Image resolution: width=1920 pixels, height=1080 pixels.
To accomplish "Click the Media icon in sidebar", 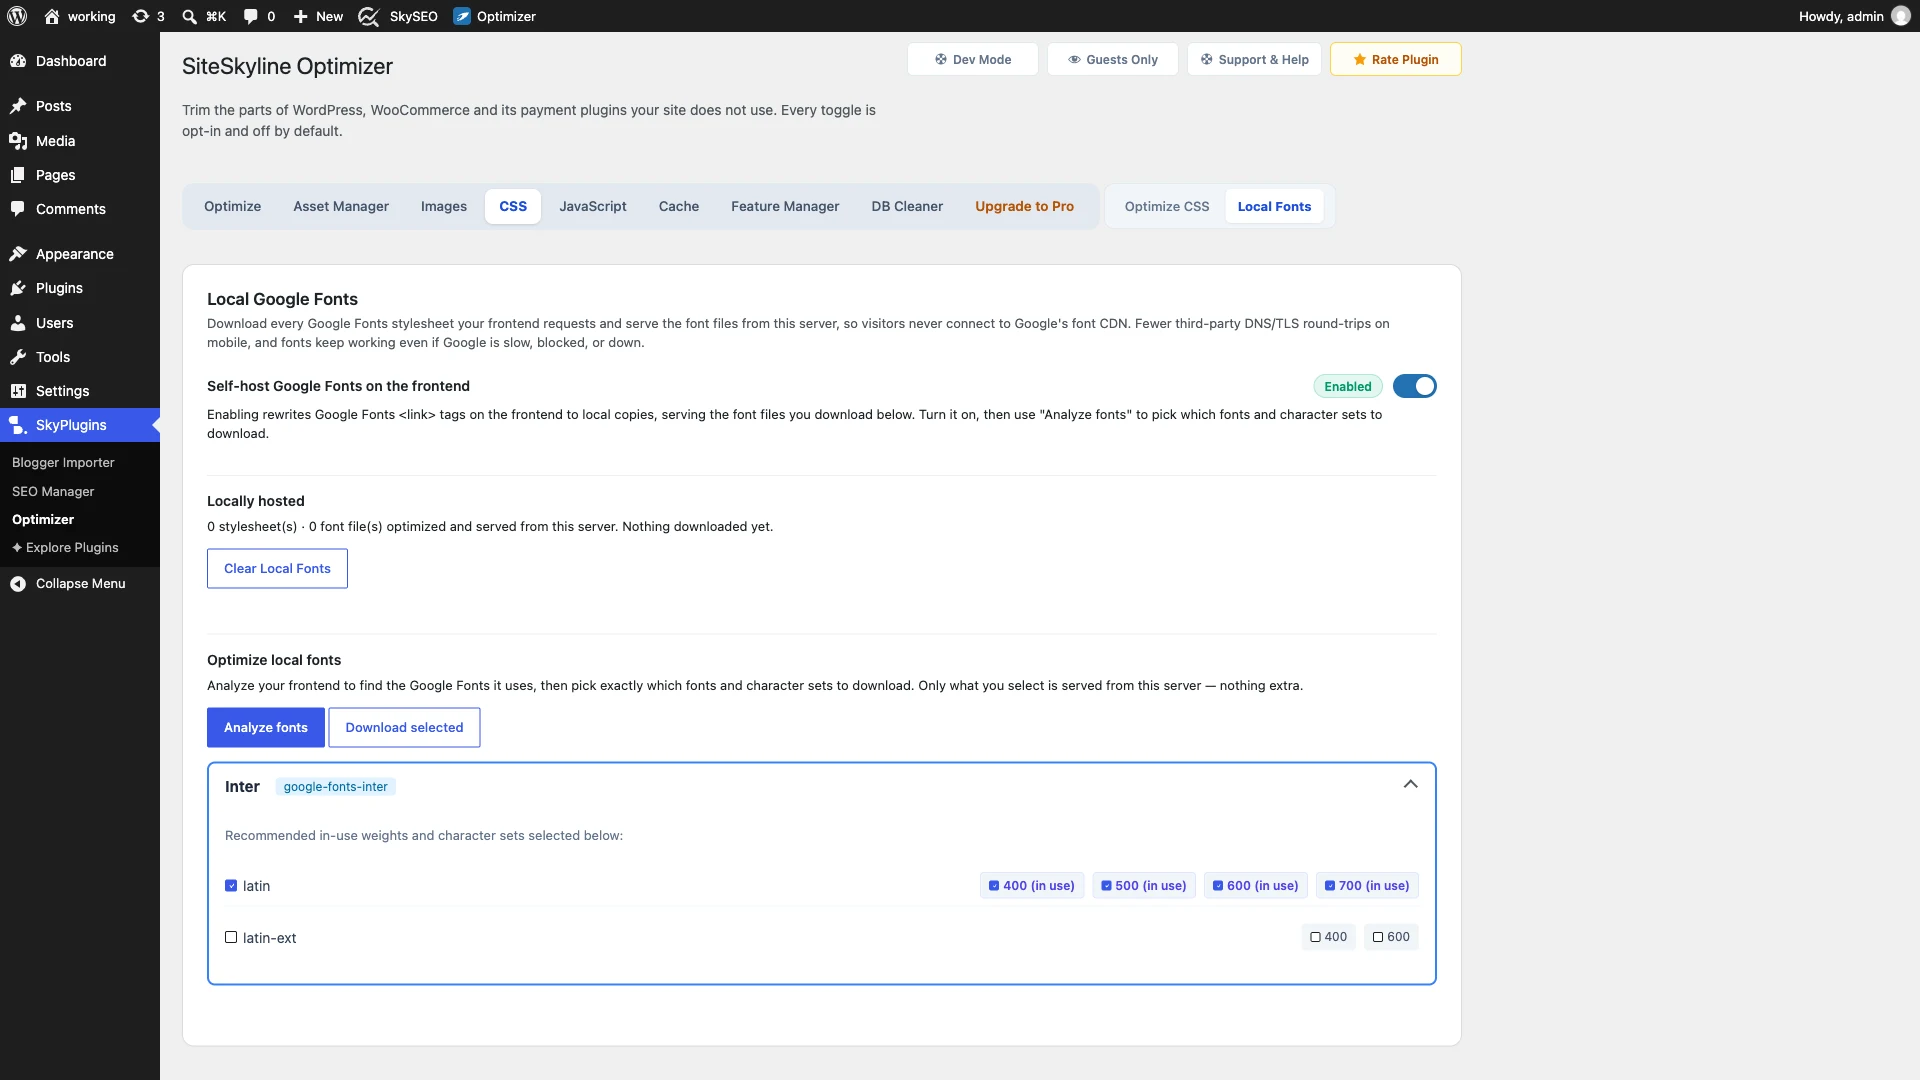I will pos(18,141).
